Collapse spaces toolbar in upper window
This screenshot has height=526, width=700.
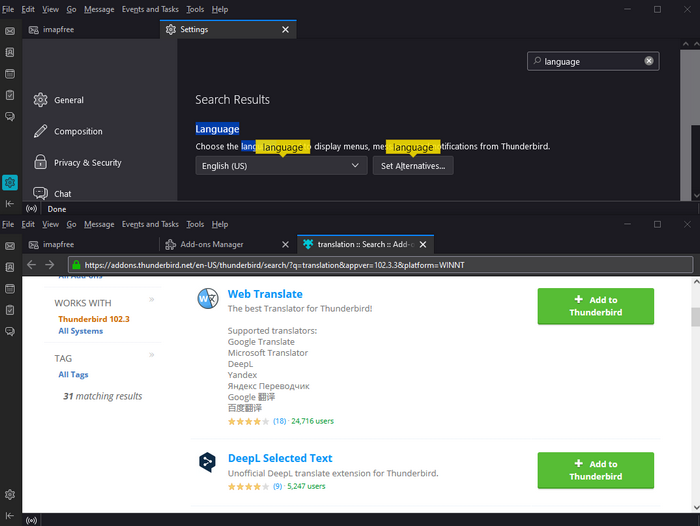click(10, 204)
